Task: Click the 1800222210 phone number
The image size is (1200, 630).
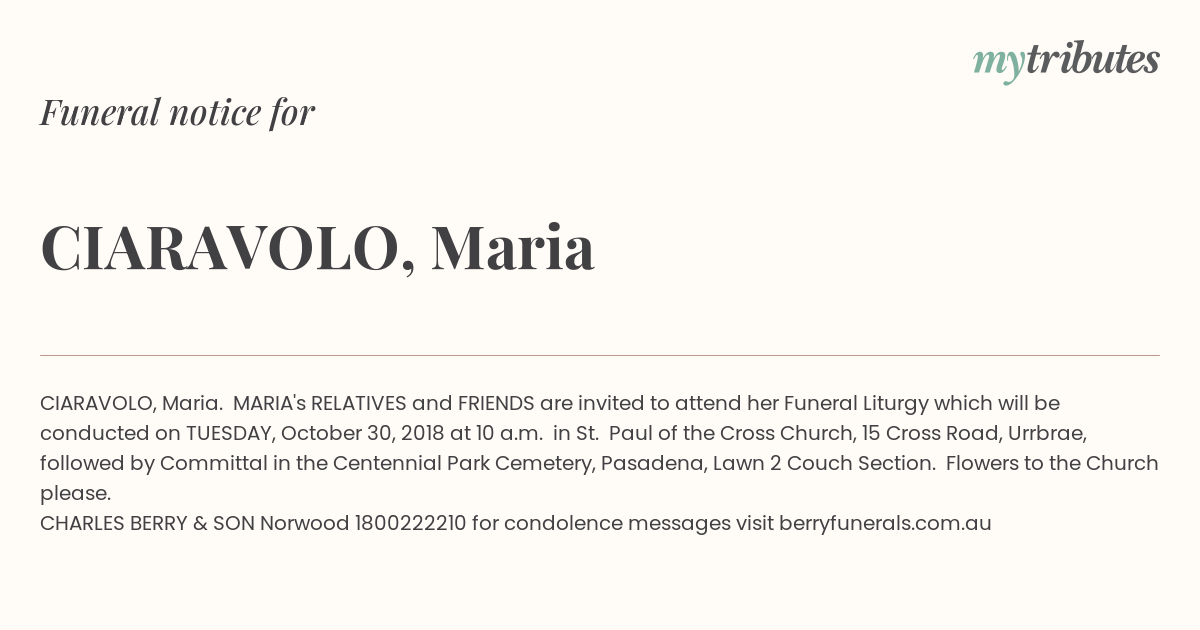Action: pos(410,523)
